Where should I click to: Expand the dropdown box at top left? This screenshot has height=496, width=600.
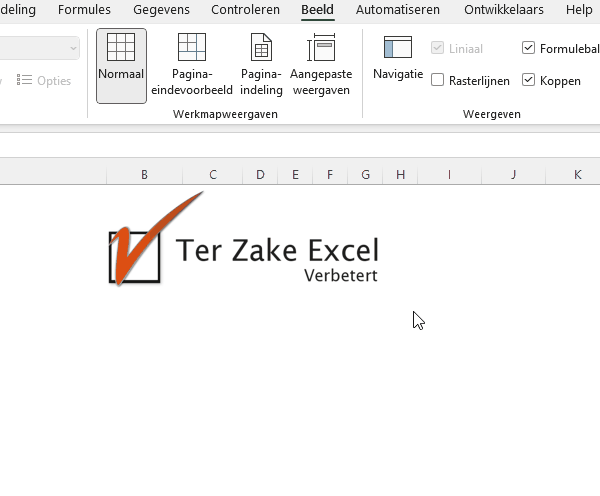click(x=73, y=48)
